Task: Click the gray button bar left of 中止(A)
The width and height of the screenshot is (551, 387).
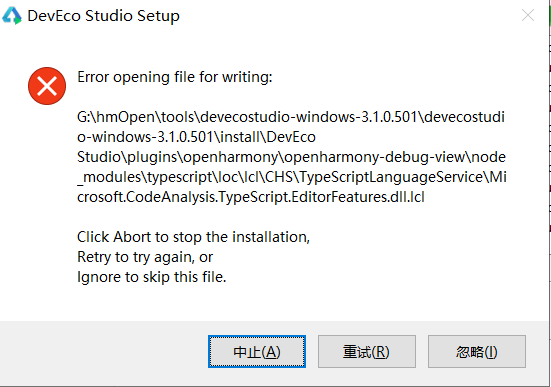Action: [x=104, y=351]
